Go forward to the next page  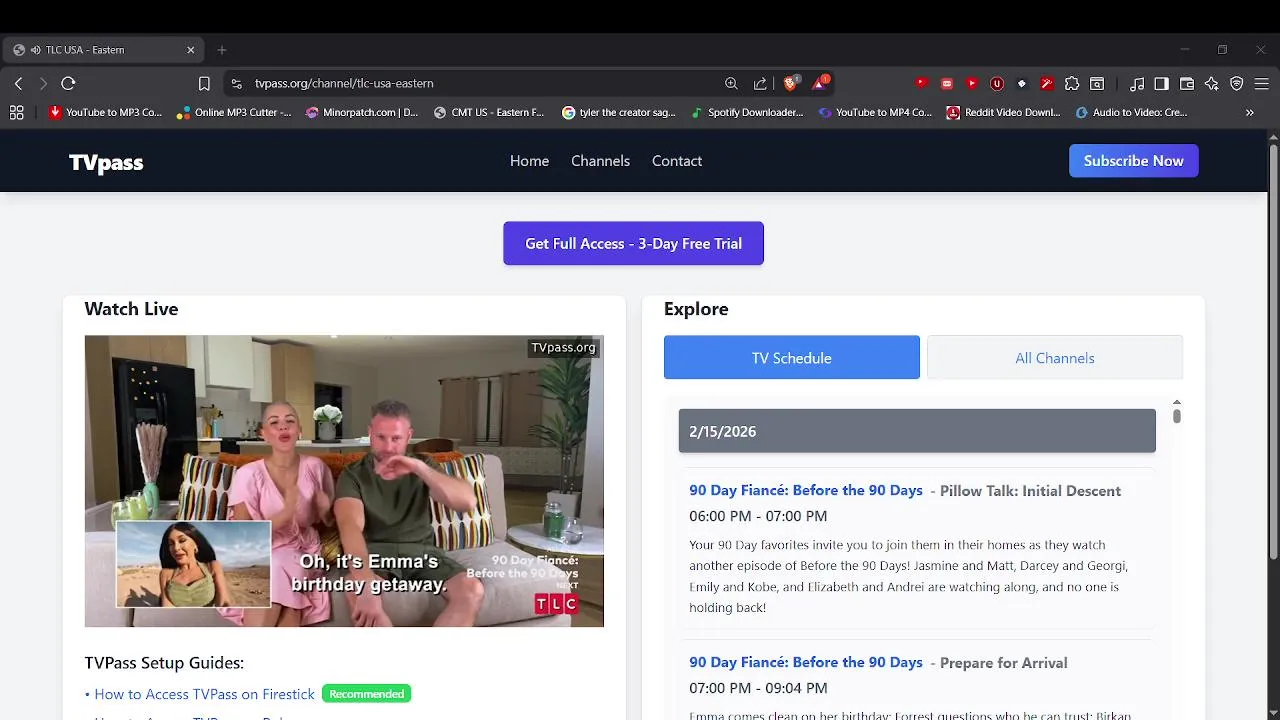tap(43, 84)
